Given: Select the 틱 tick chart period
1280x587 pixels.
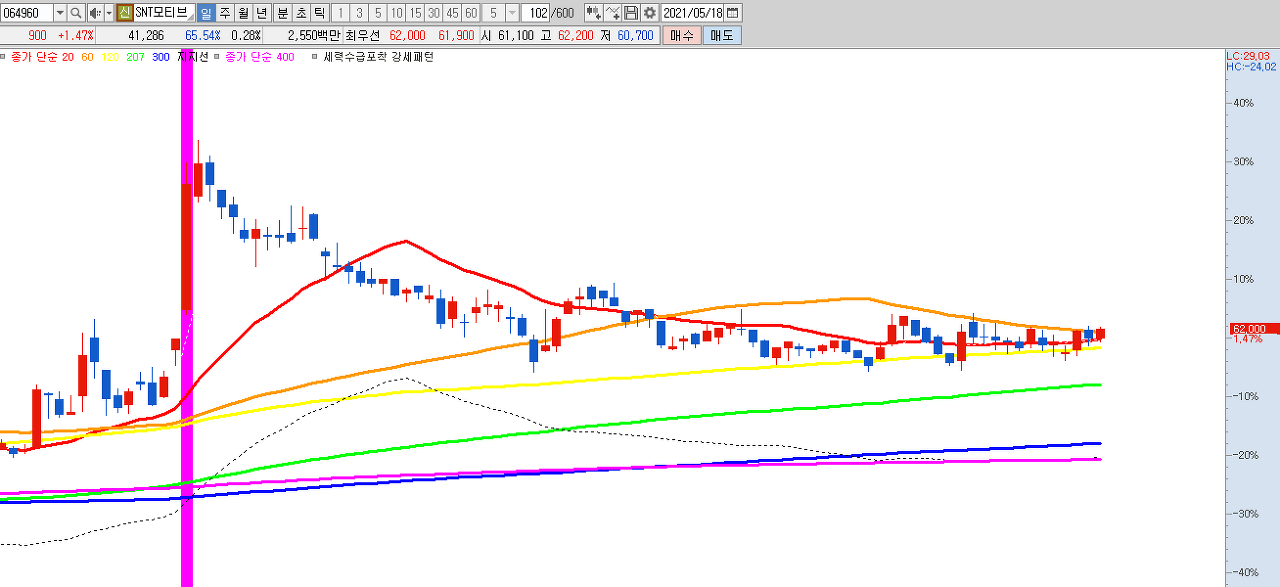Looking at the screenshot, I should tap(318, 13).
